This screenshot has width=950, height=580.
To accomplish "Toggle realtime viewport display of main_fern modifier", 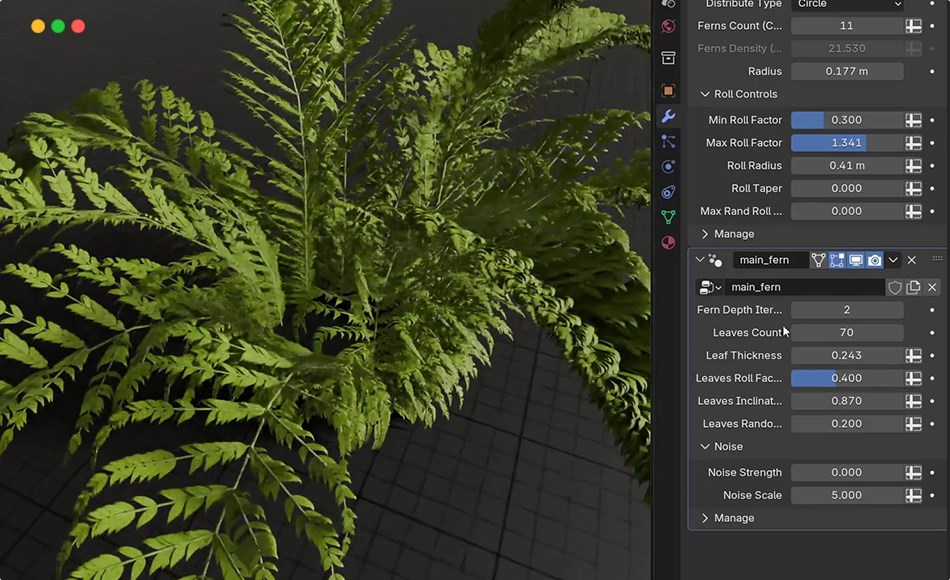I will tap(855, 260).
